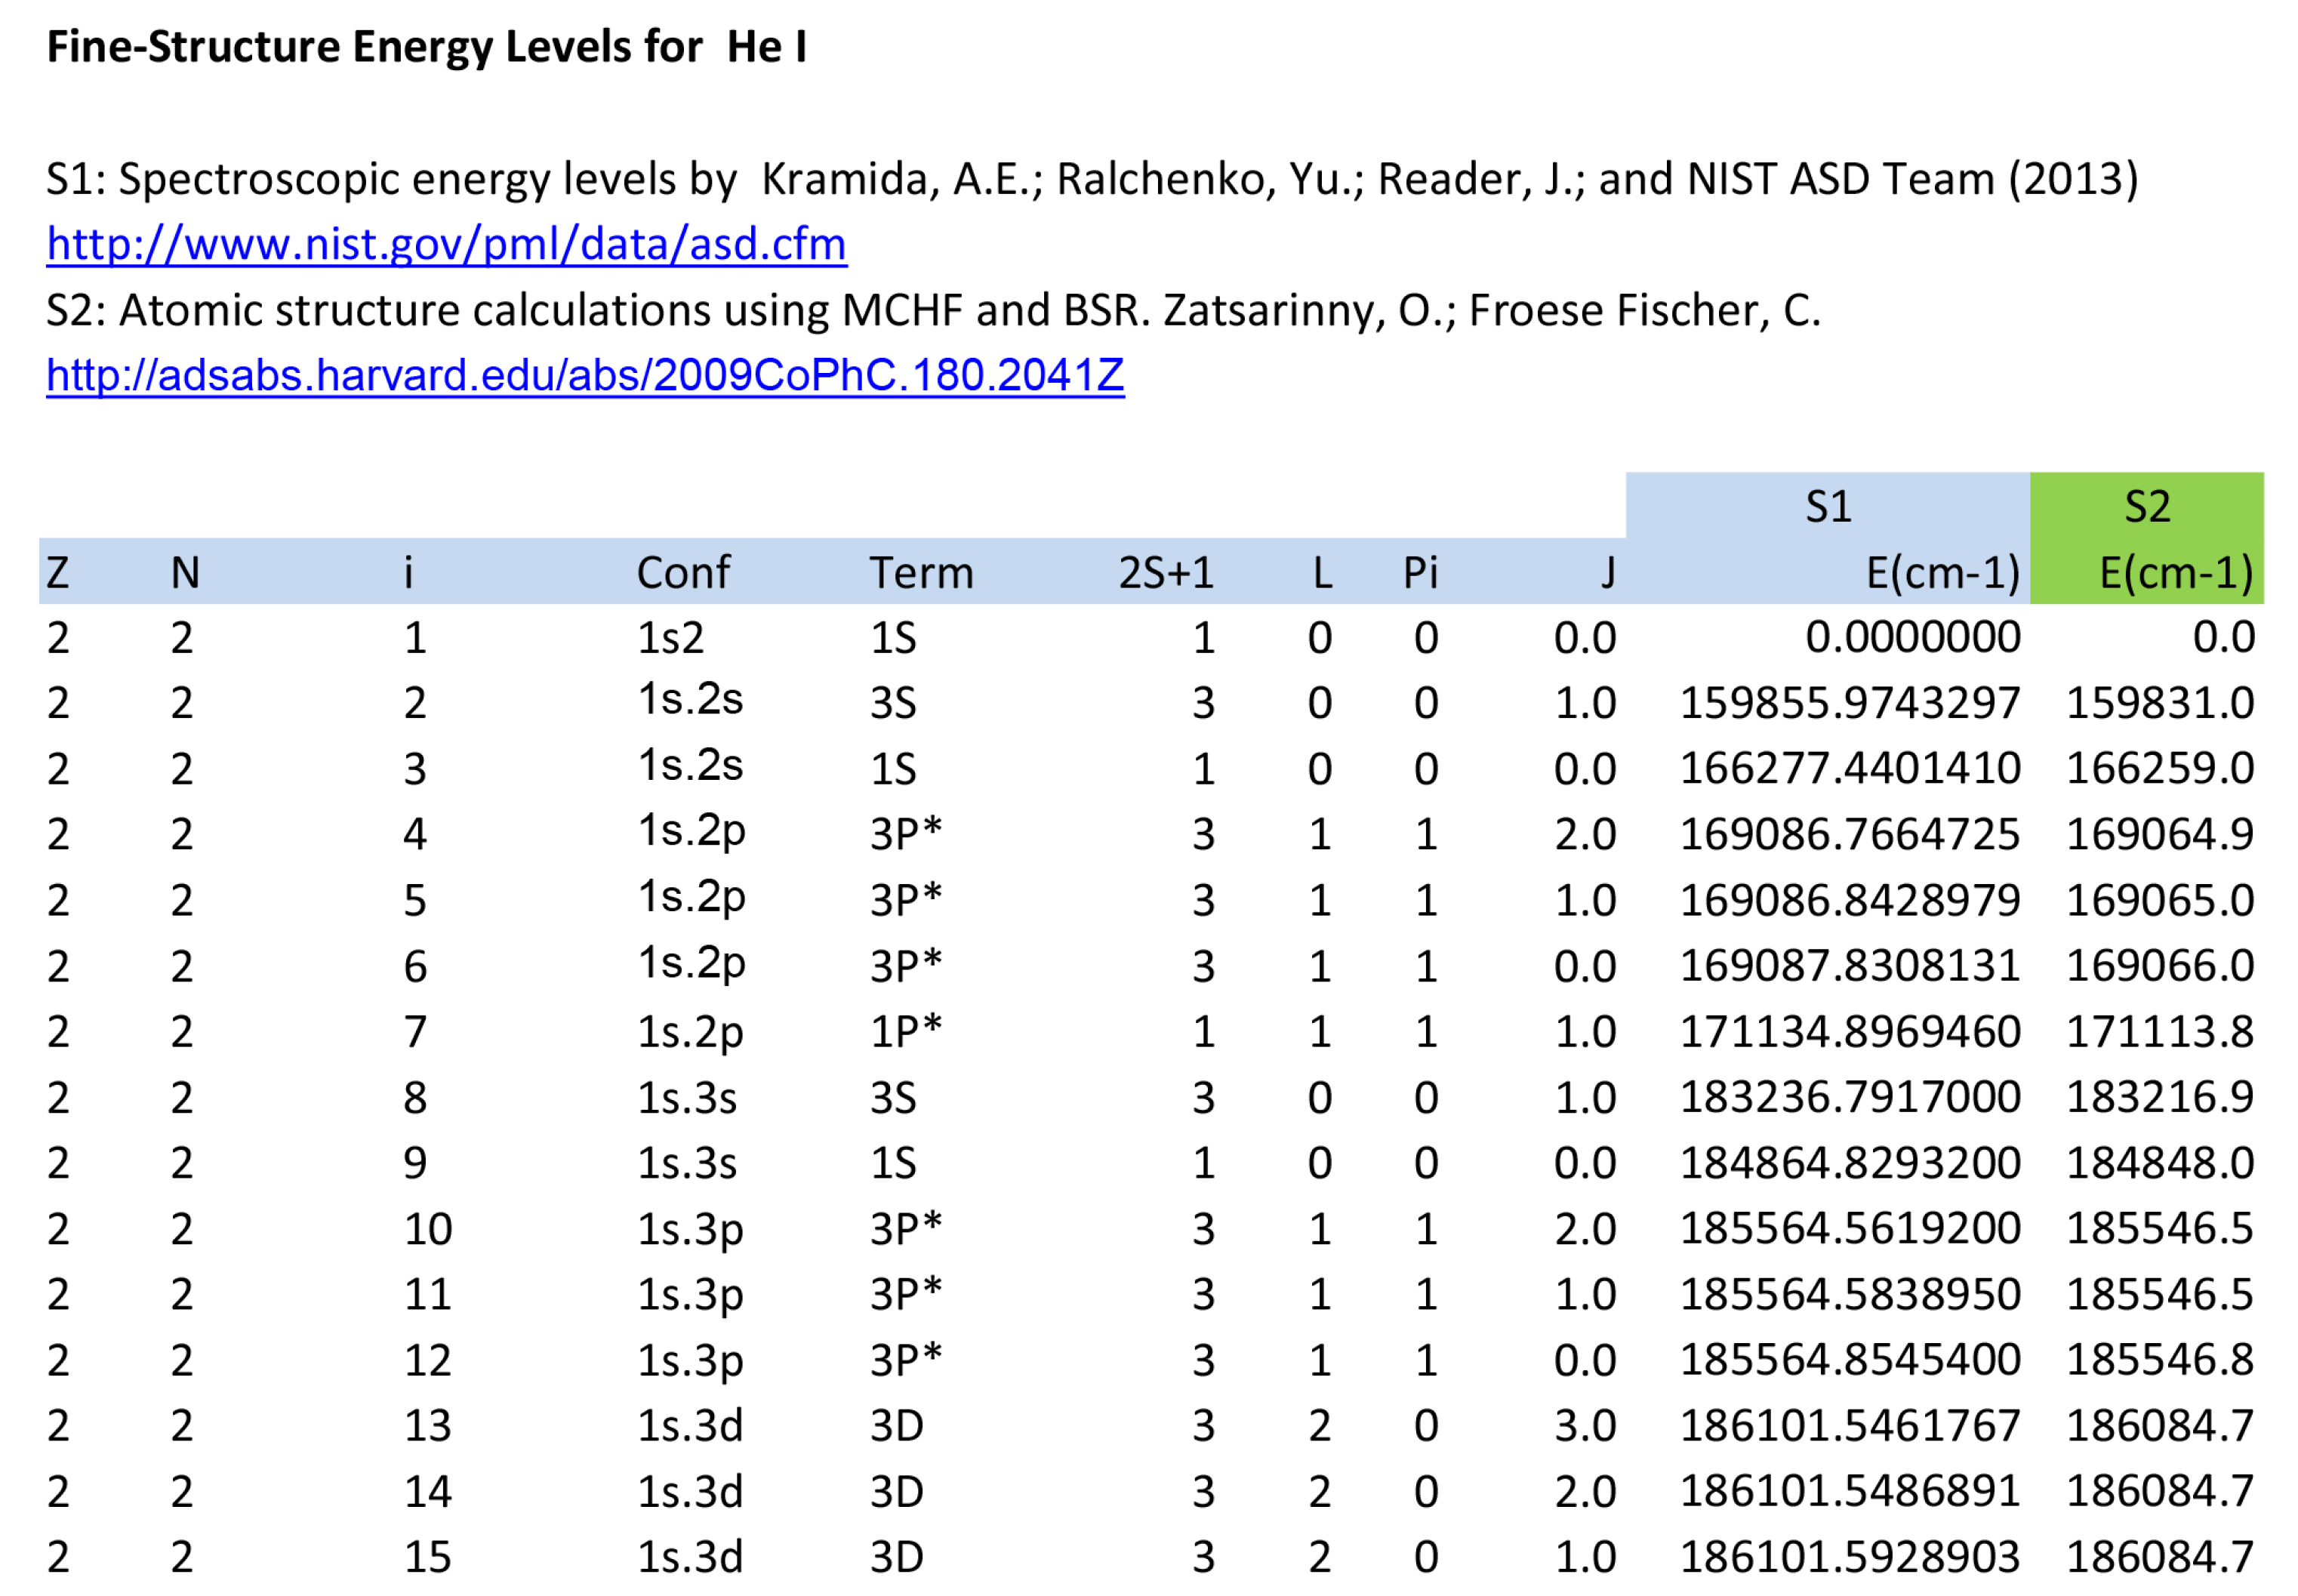Click the Pi column header
The width and height of the screenshot is (2298, 1596).
coord(1419,573)
